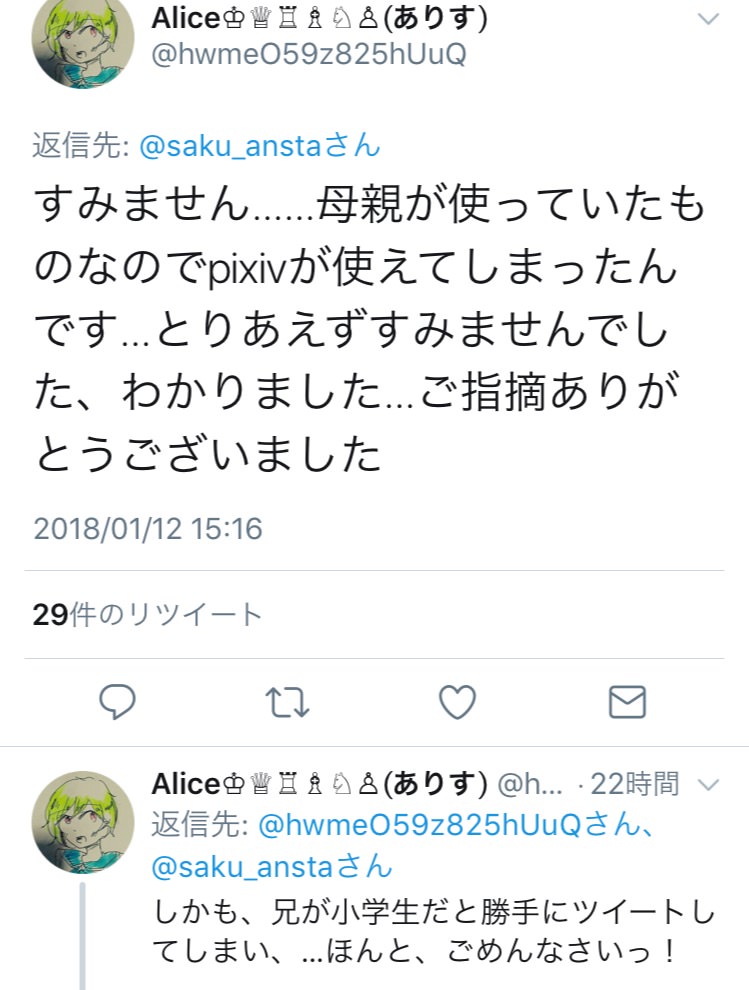Tap the reply speech bubble icon
The image size is (749, 990).
(117, 701)
